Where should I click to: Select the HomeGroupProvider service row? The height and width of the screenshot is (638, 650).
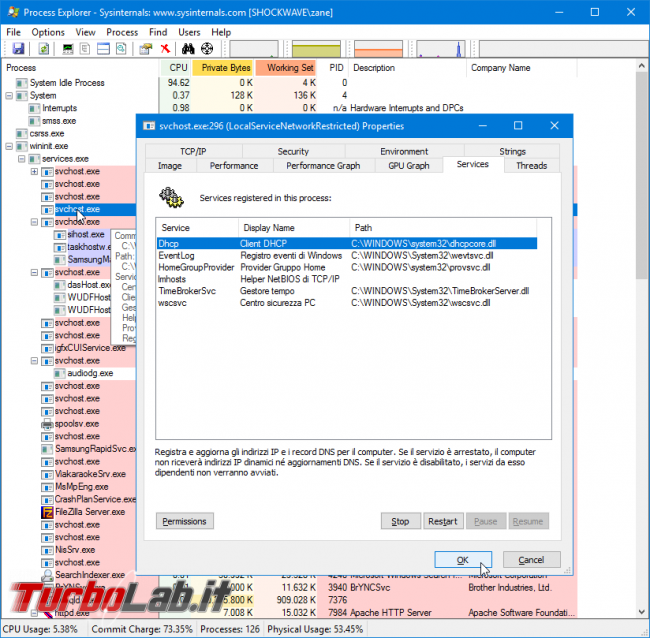[347, 267]
